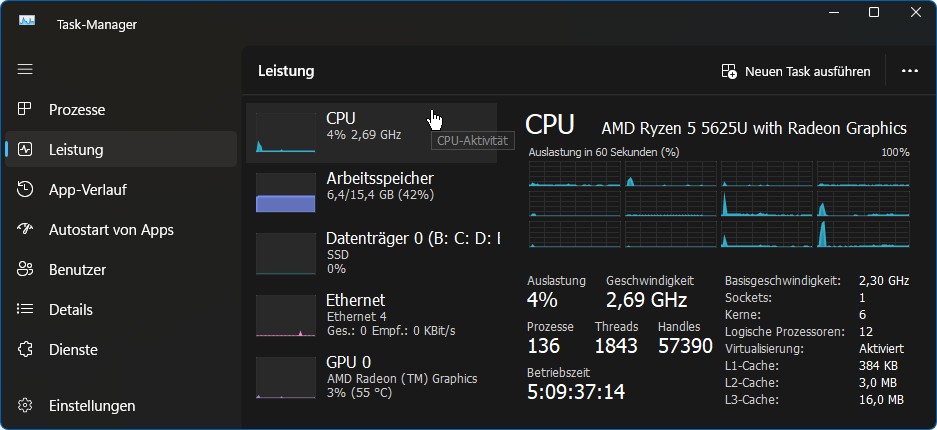Click the Ethernet mini activity graph
Image resolution: width=937 pixels, height=430 pixels.
click(286, 315)
